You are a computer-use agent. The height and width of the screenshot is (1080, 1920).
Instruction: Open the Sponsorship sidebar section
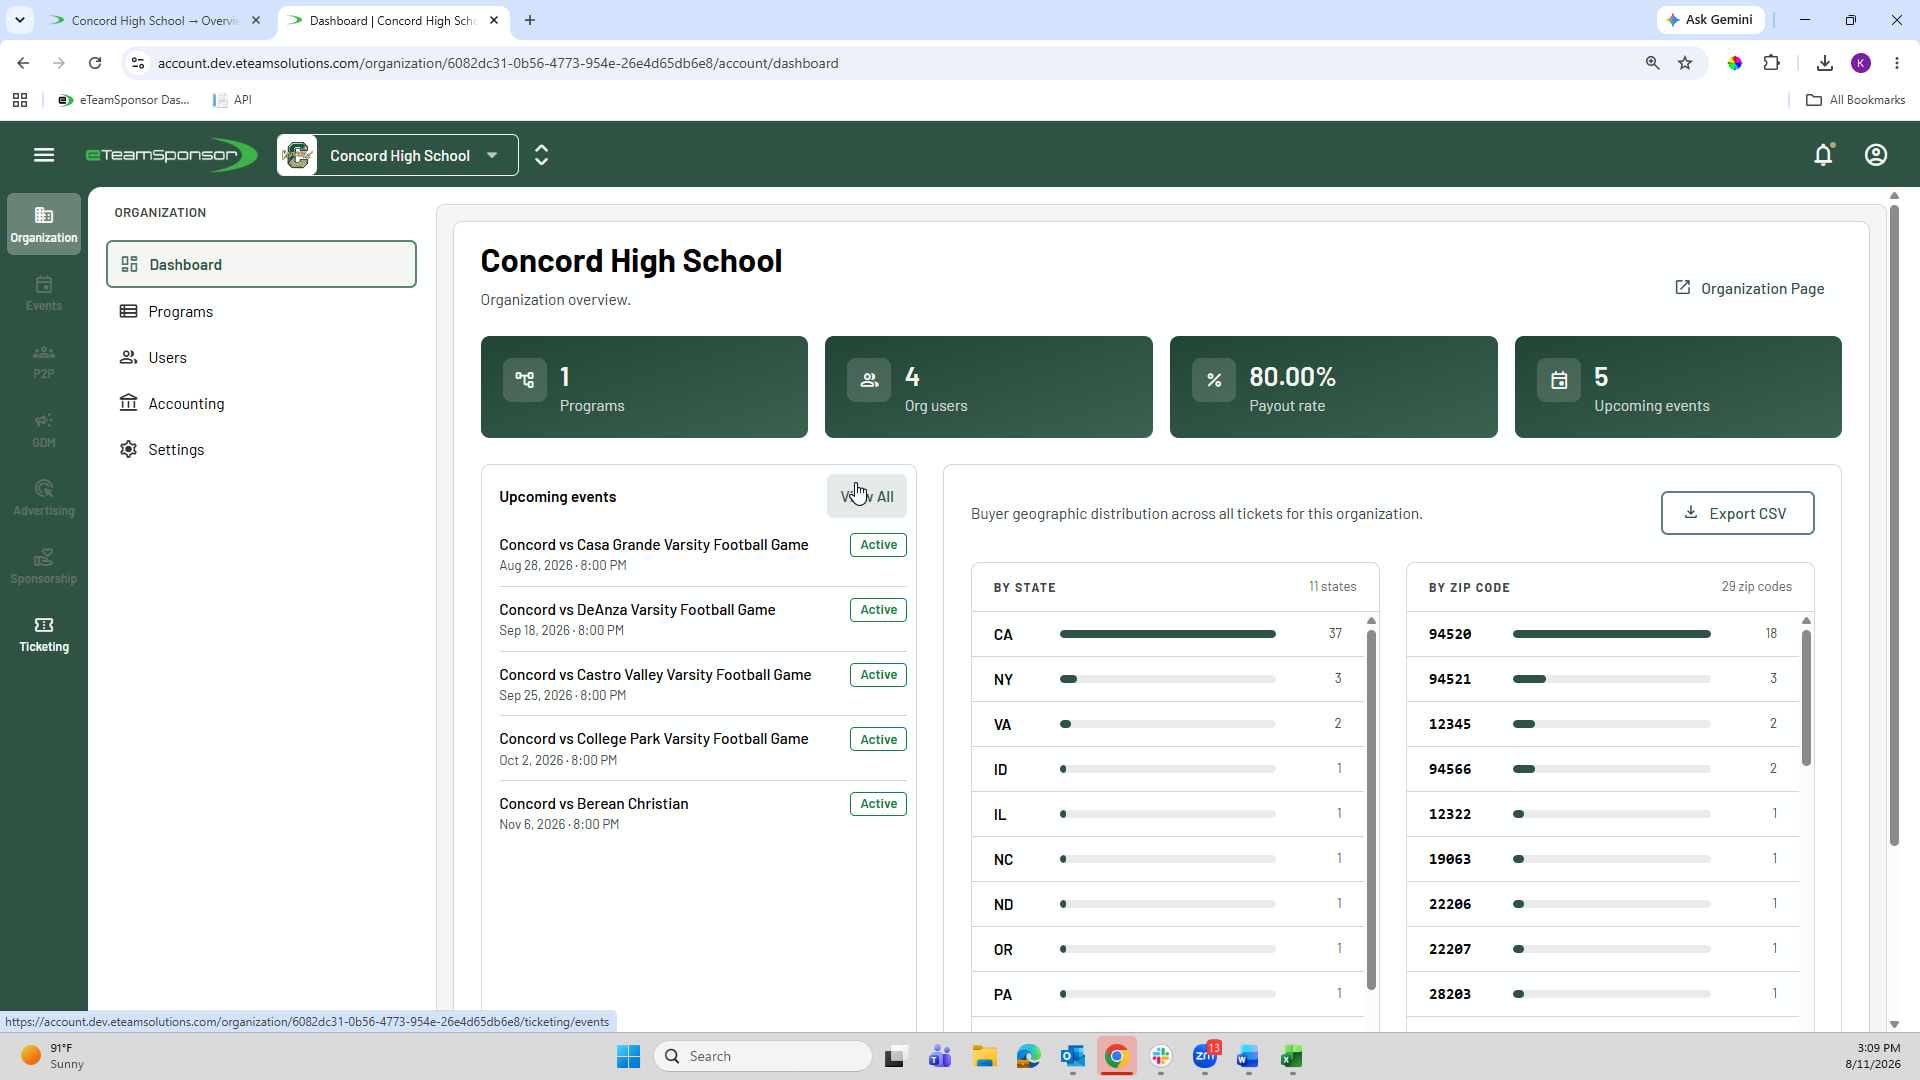44,566
